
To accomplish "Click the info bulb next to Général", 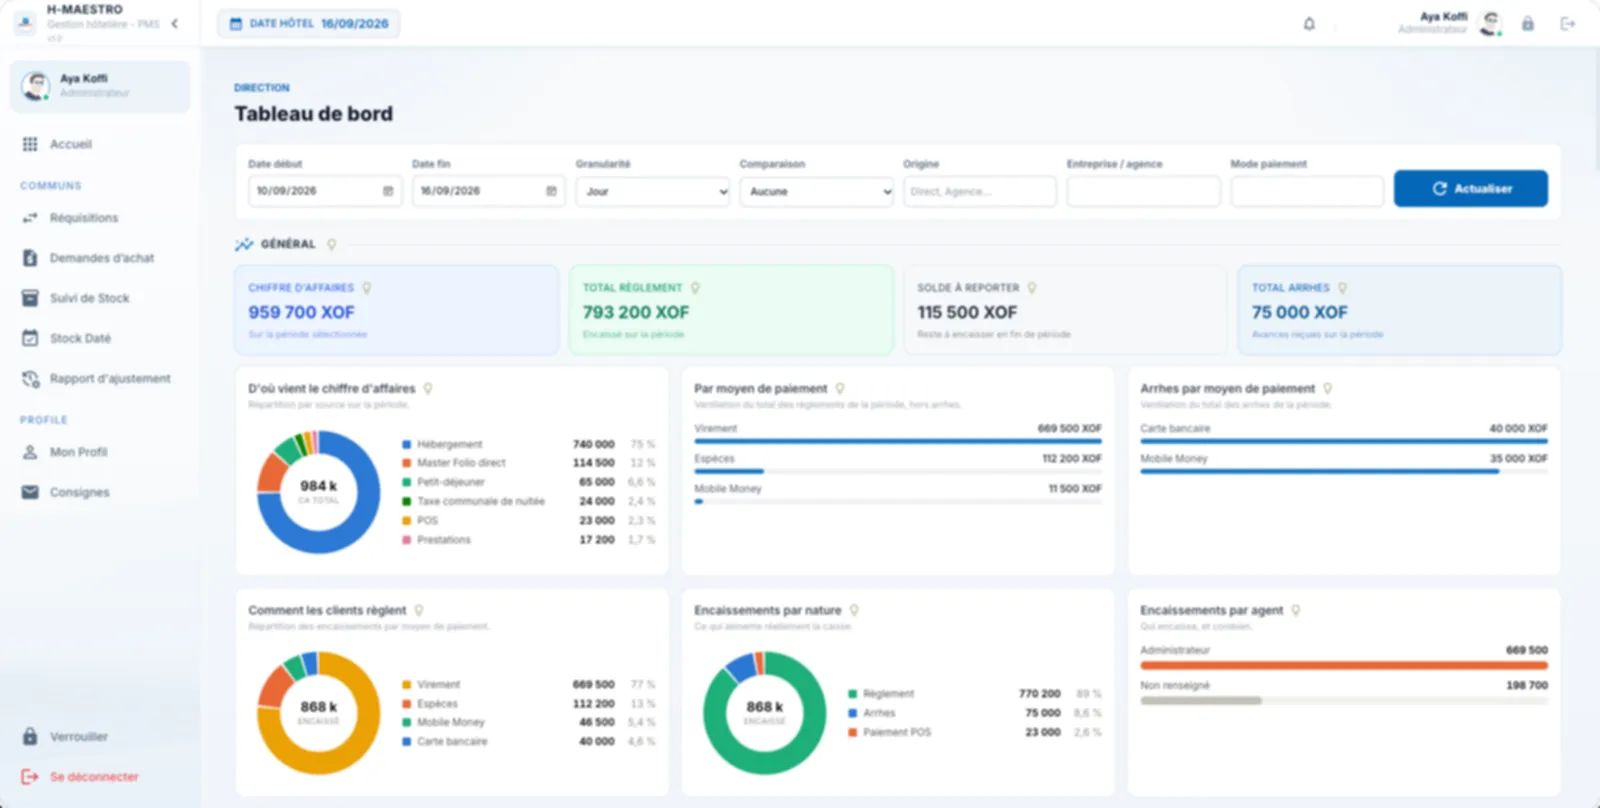I will click(332, 244).
